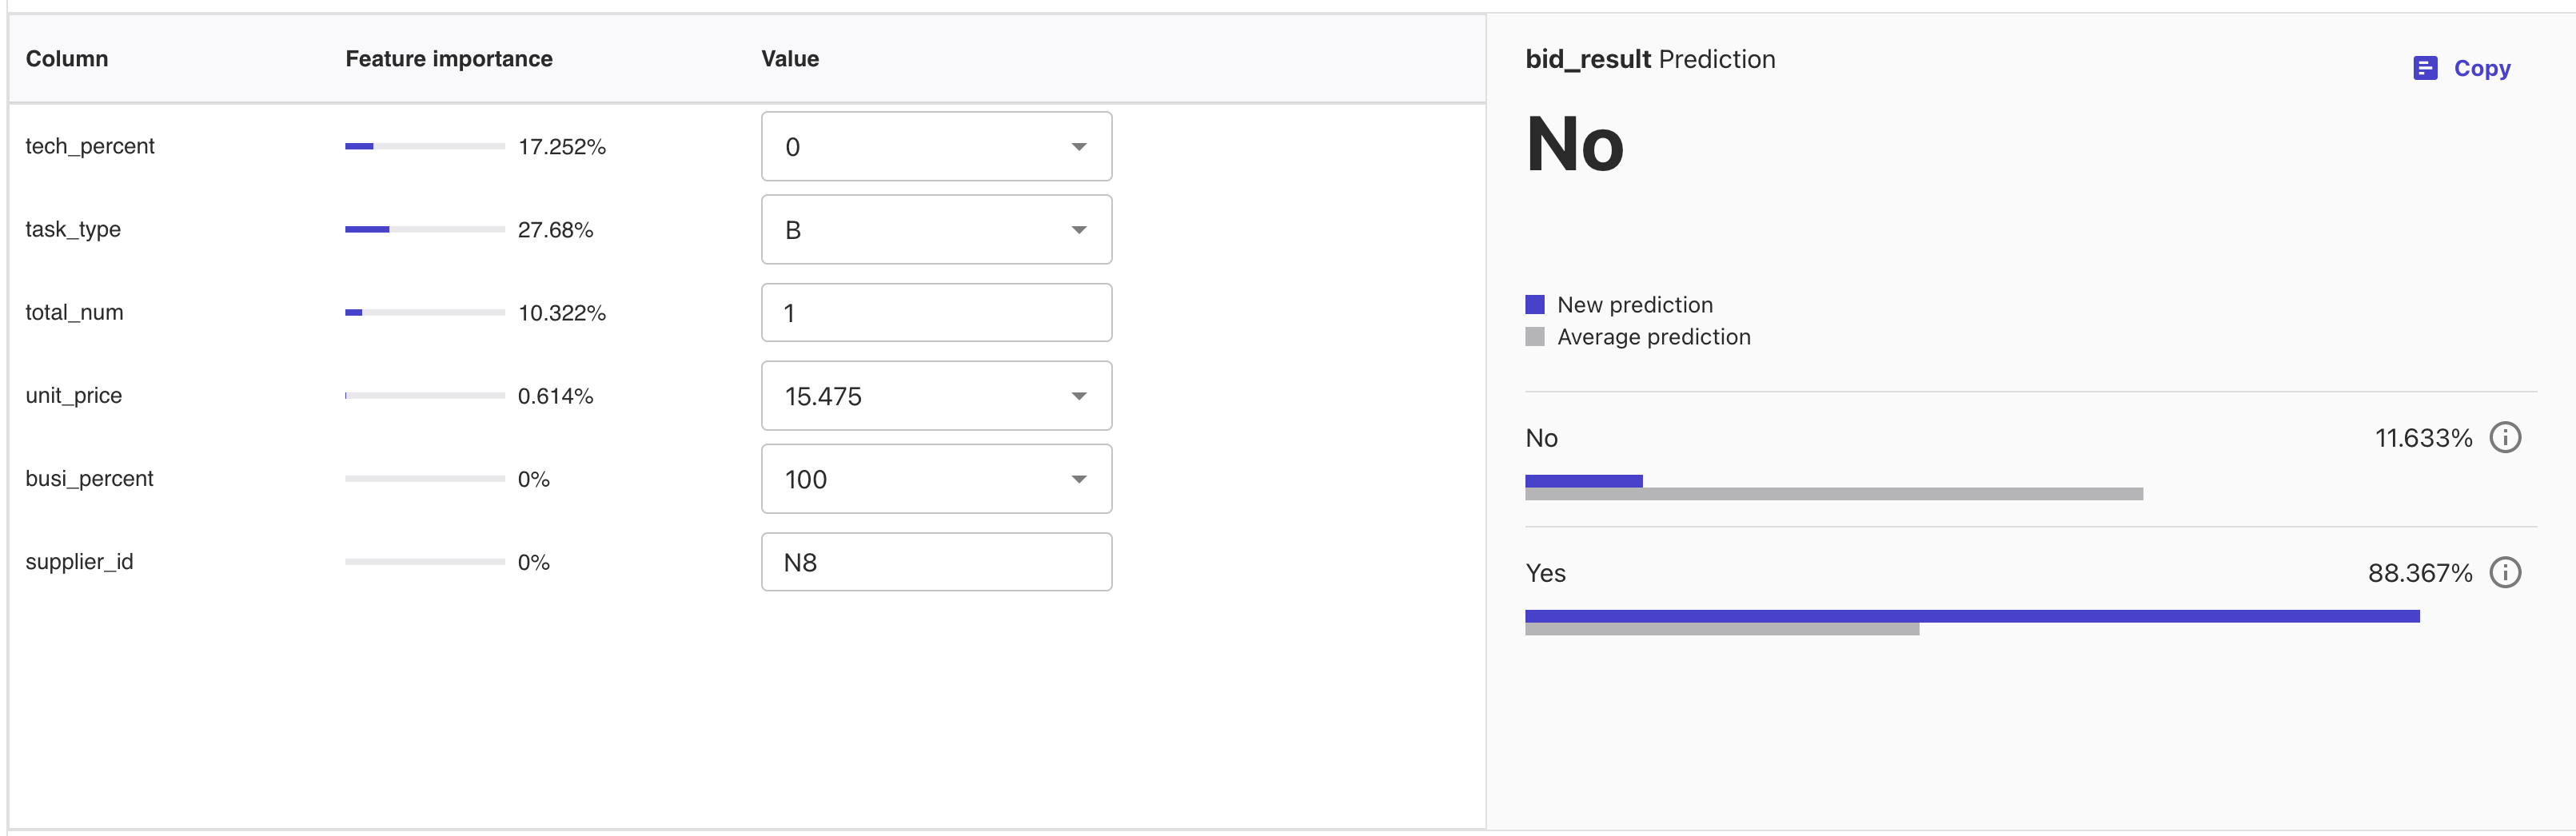Click the info icon beside No percentage
Image resolution: width=2576 pixels, height=836 pixels.
tap(2504, 437)
